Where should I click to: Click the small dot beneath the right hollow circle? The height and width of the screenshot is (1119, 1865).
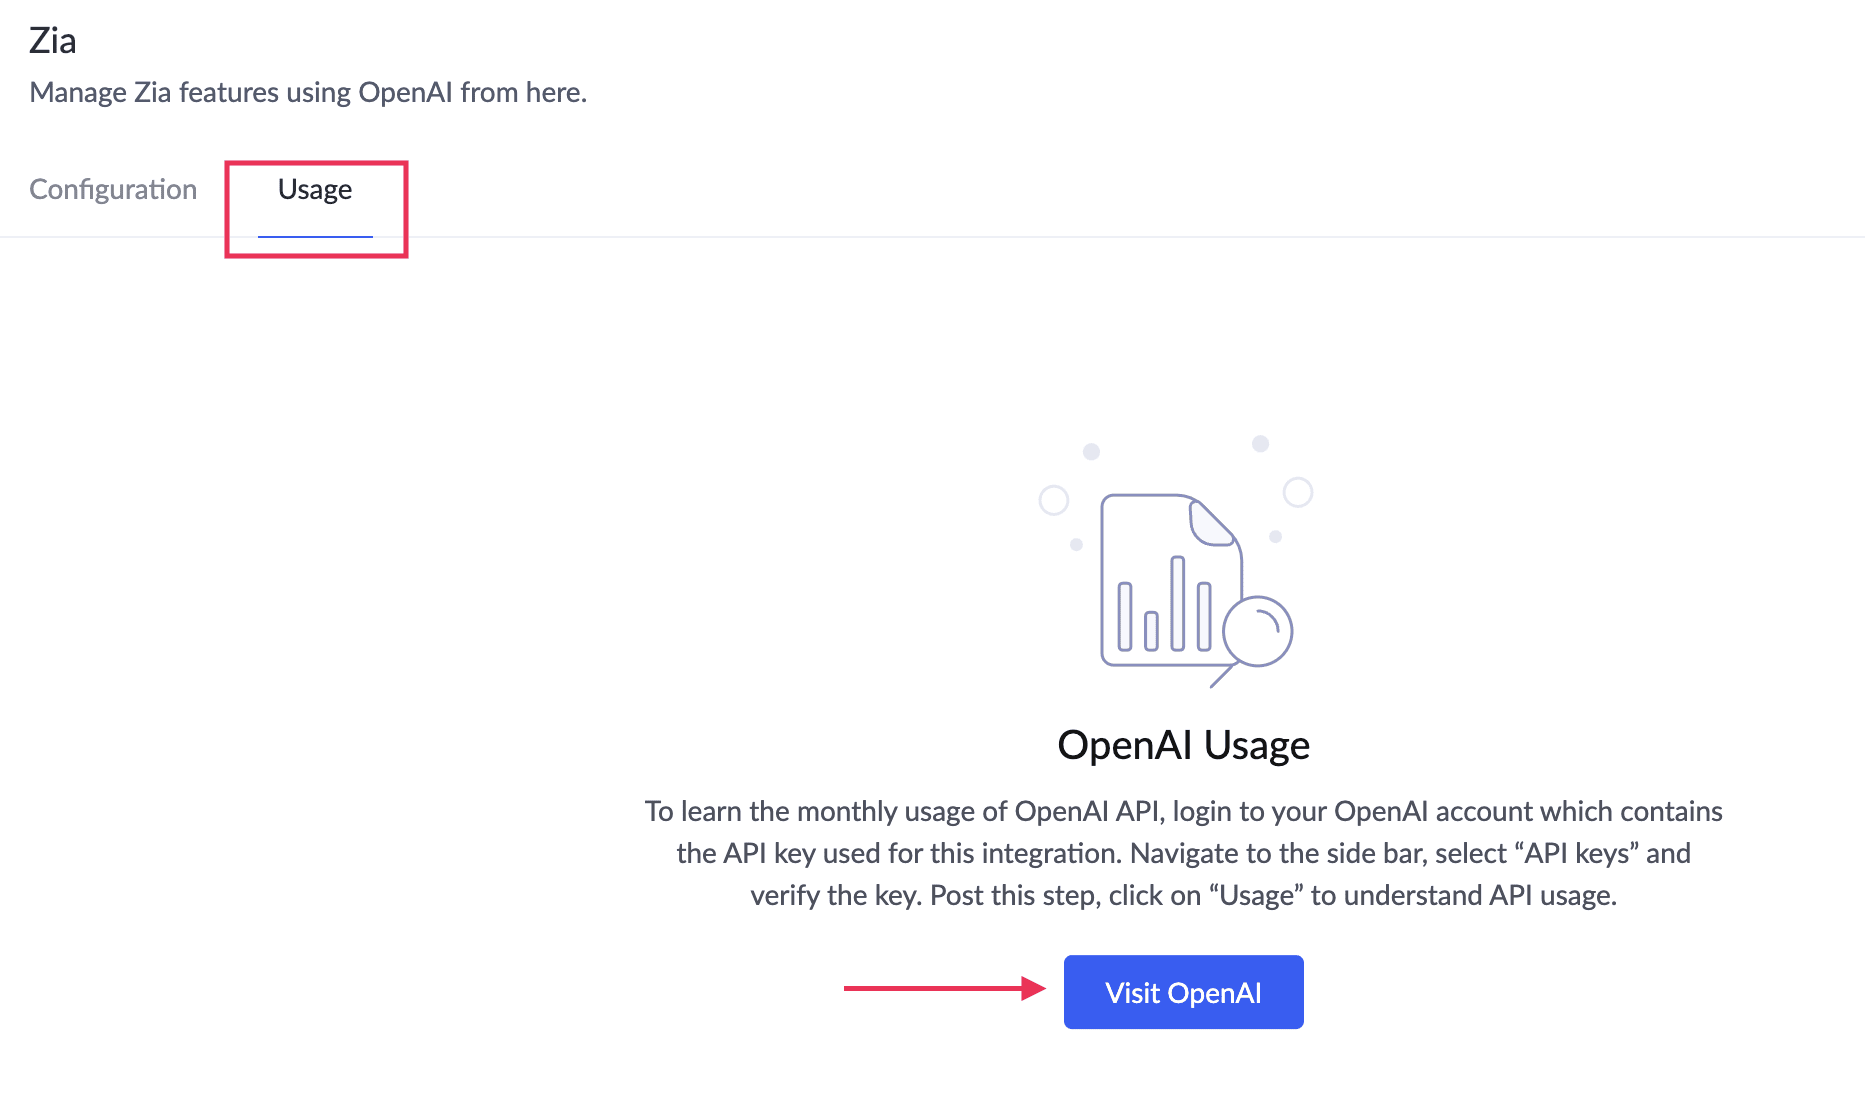point(1276,537)
